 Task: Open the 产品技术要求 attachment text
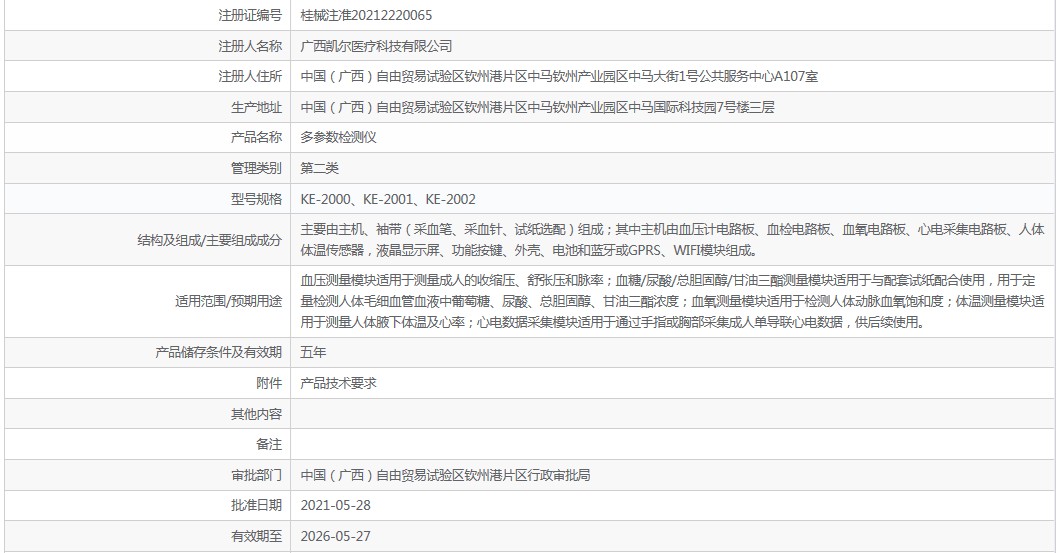click(339, 383)
